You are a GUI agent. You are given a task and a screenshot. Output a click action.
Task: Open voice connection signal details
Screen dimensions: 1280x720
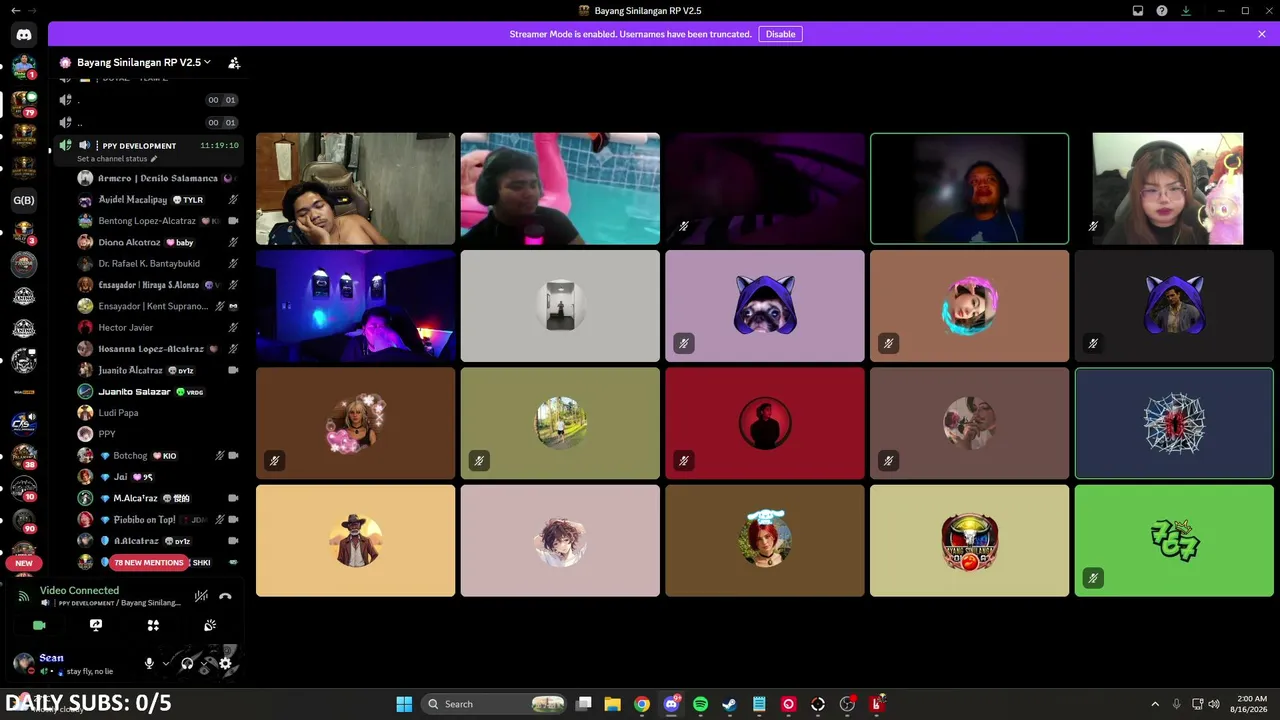pyautogui.click(x=24, y=596)
